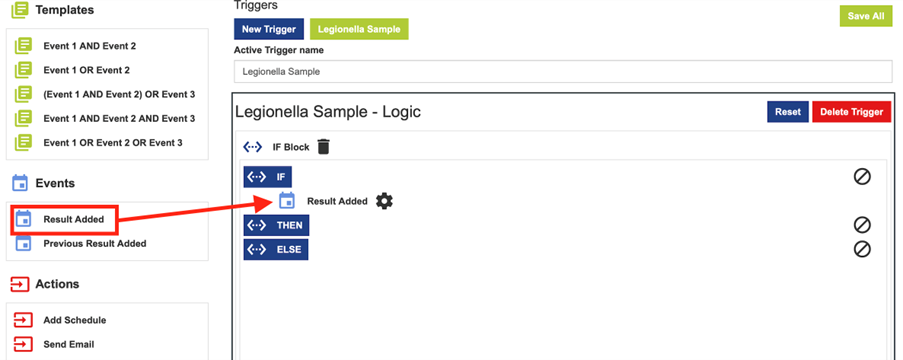Select the Previous Result Added calendar icon
903x360 pixels.
(x=23, y=243)
